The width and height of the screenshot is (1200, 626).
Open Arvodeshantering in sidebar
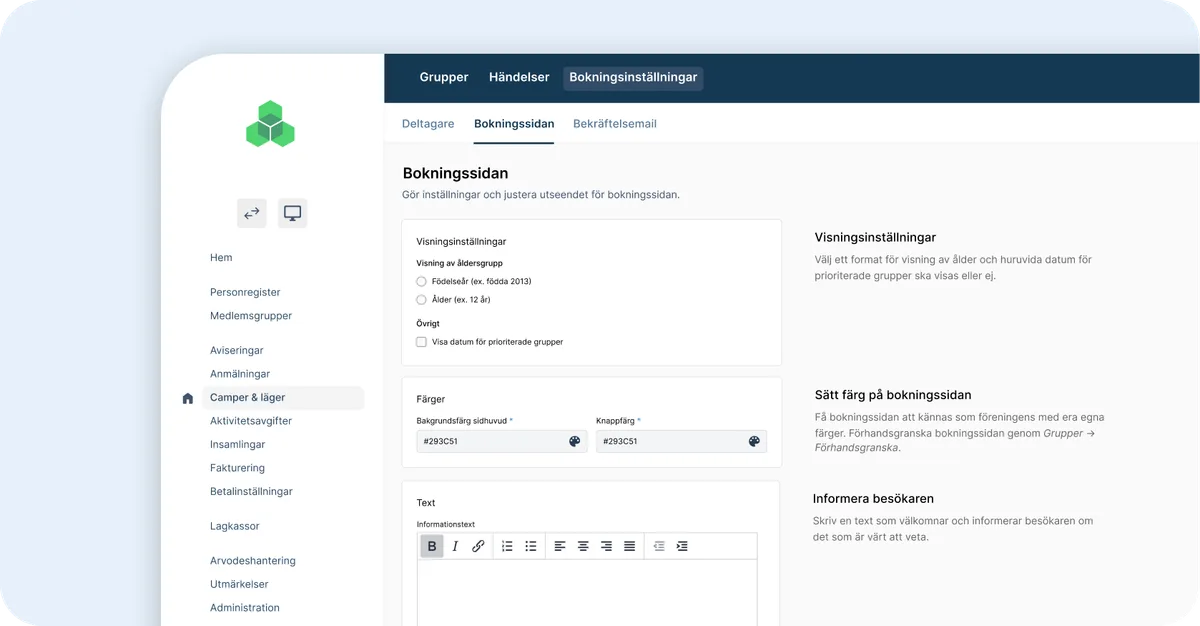(253, 561)
